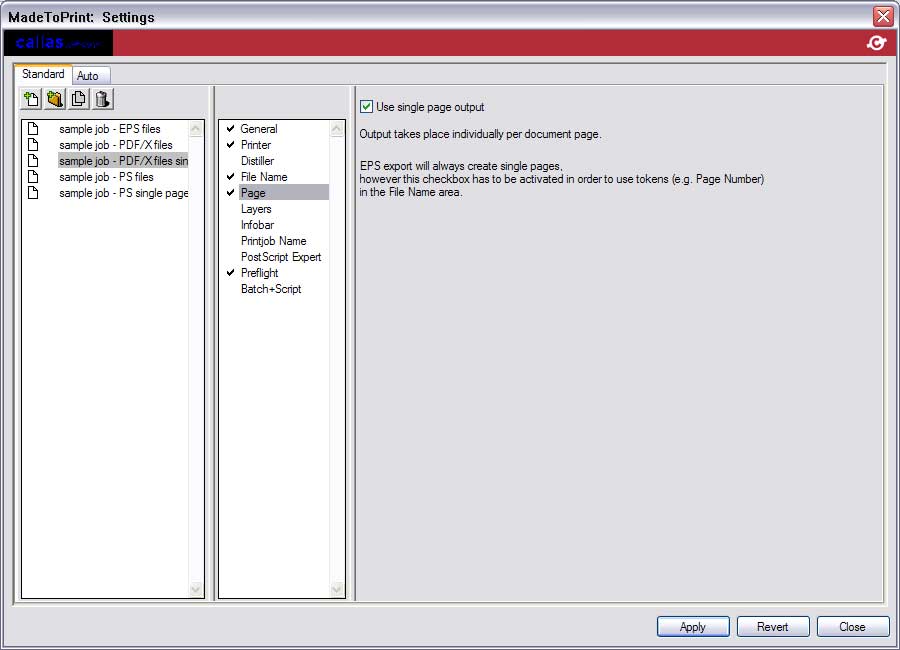Click the Close button
This screenshot has width=900, height=650.
(852, 626)
